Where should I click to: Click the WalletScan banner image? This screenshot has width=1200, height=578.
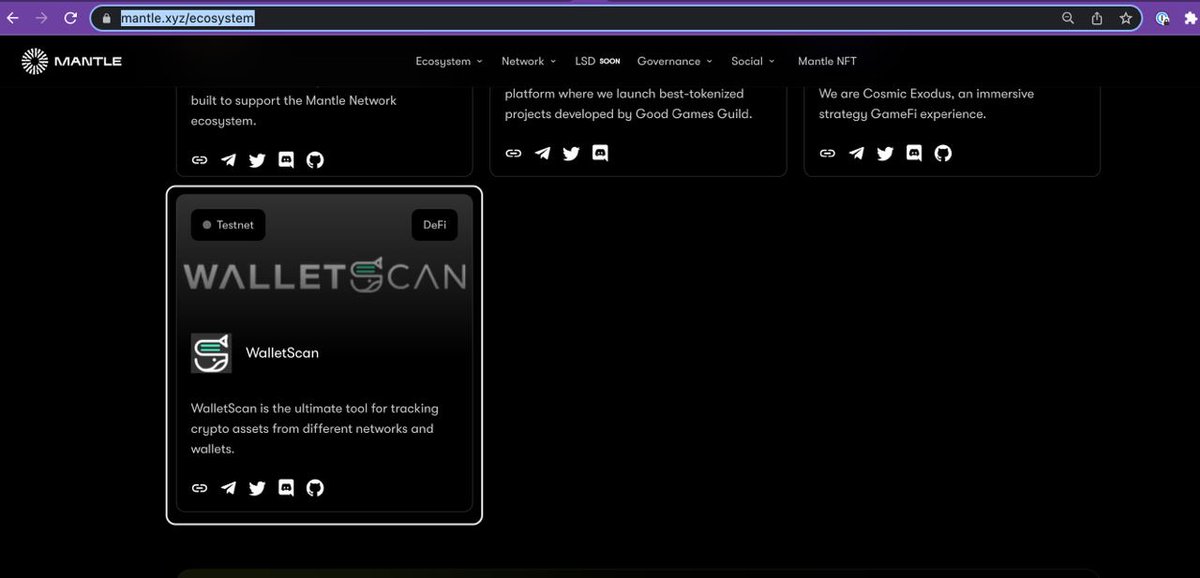click(x=324, y=276)
